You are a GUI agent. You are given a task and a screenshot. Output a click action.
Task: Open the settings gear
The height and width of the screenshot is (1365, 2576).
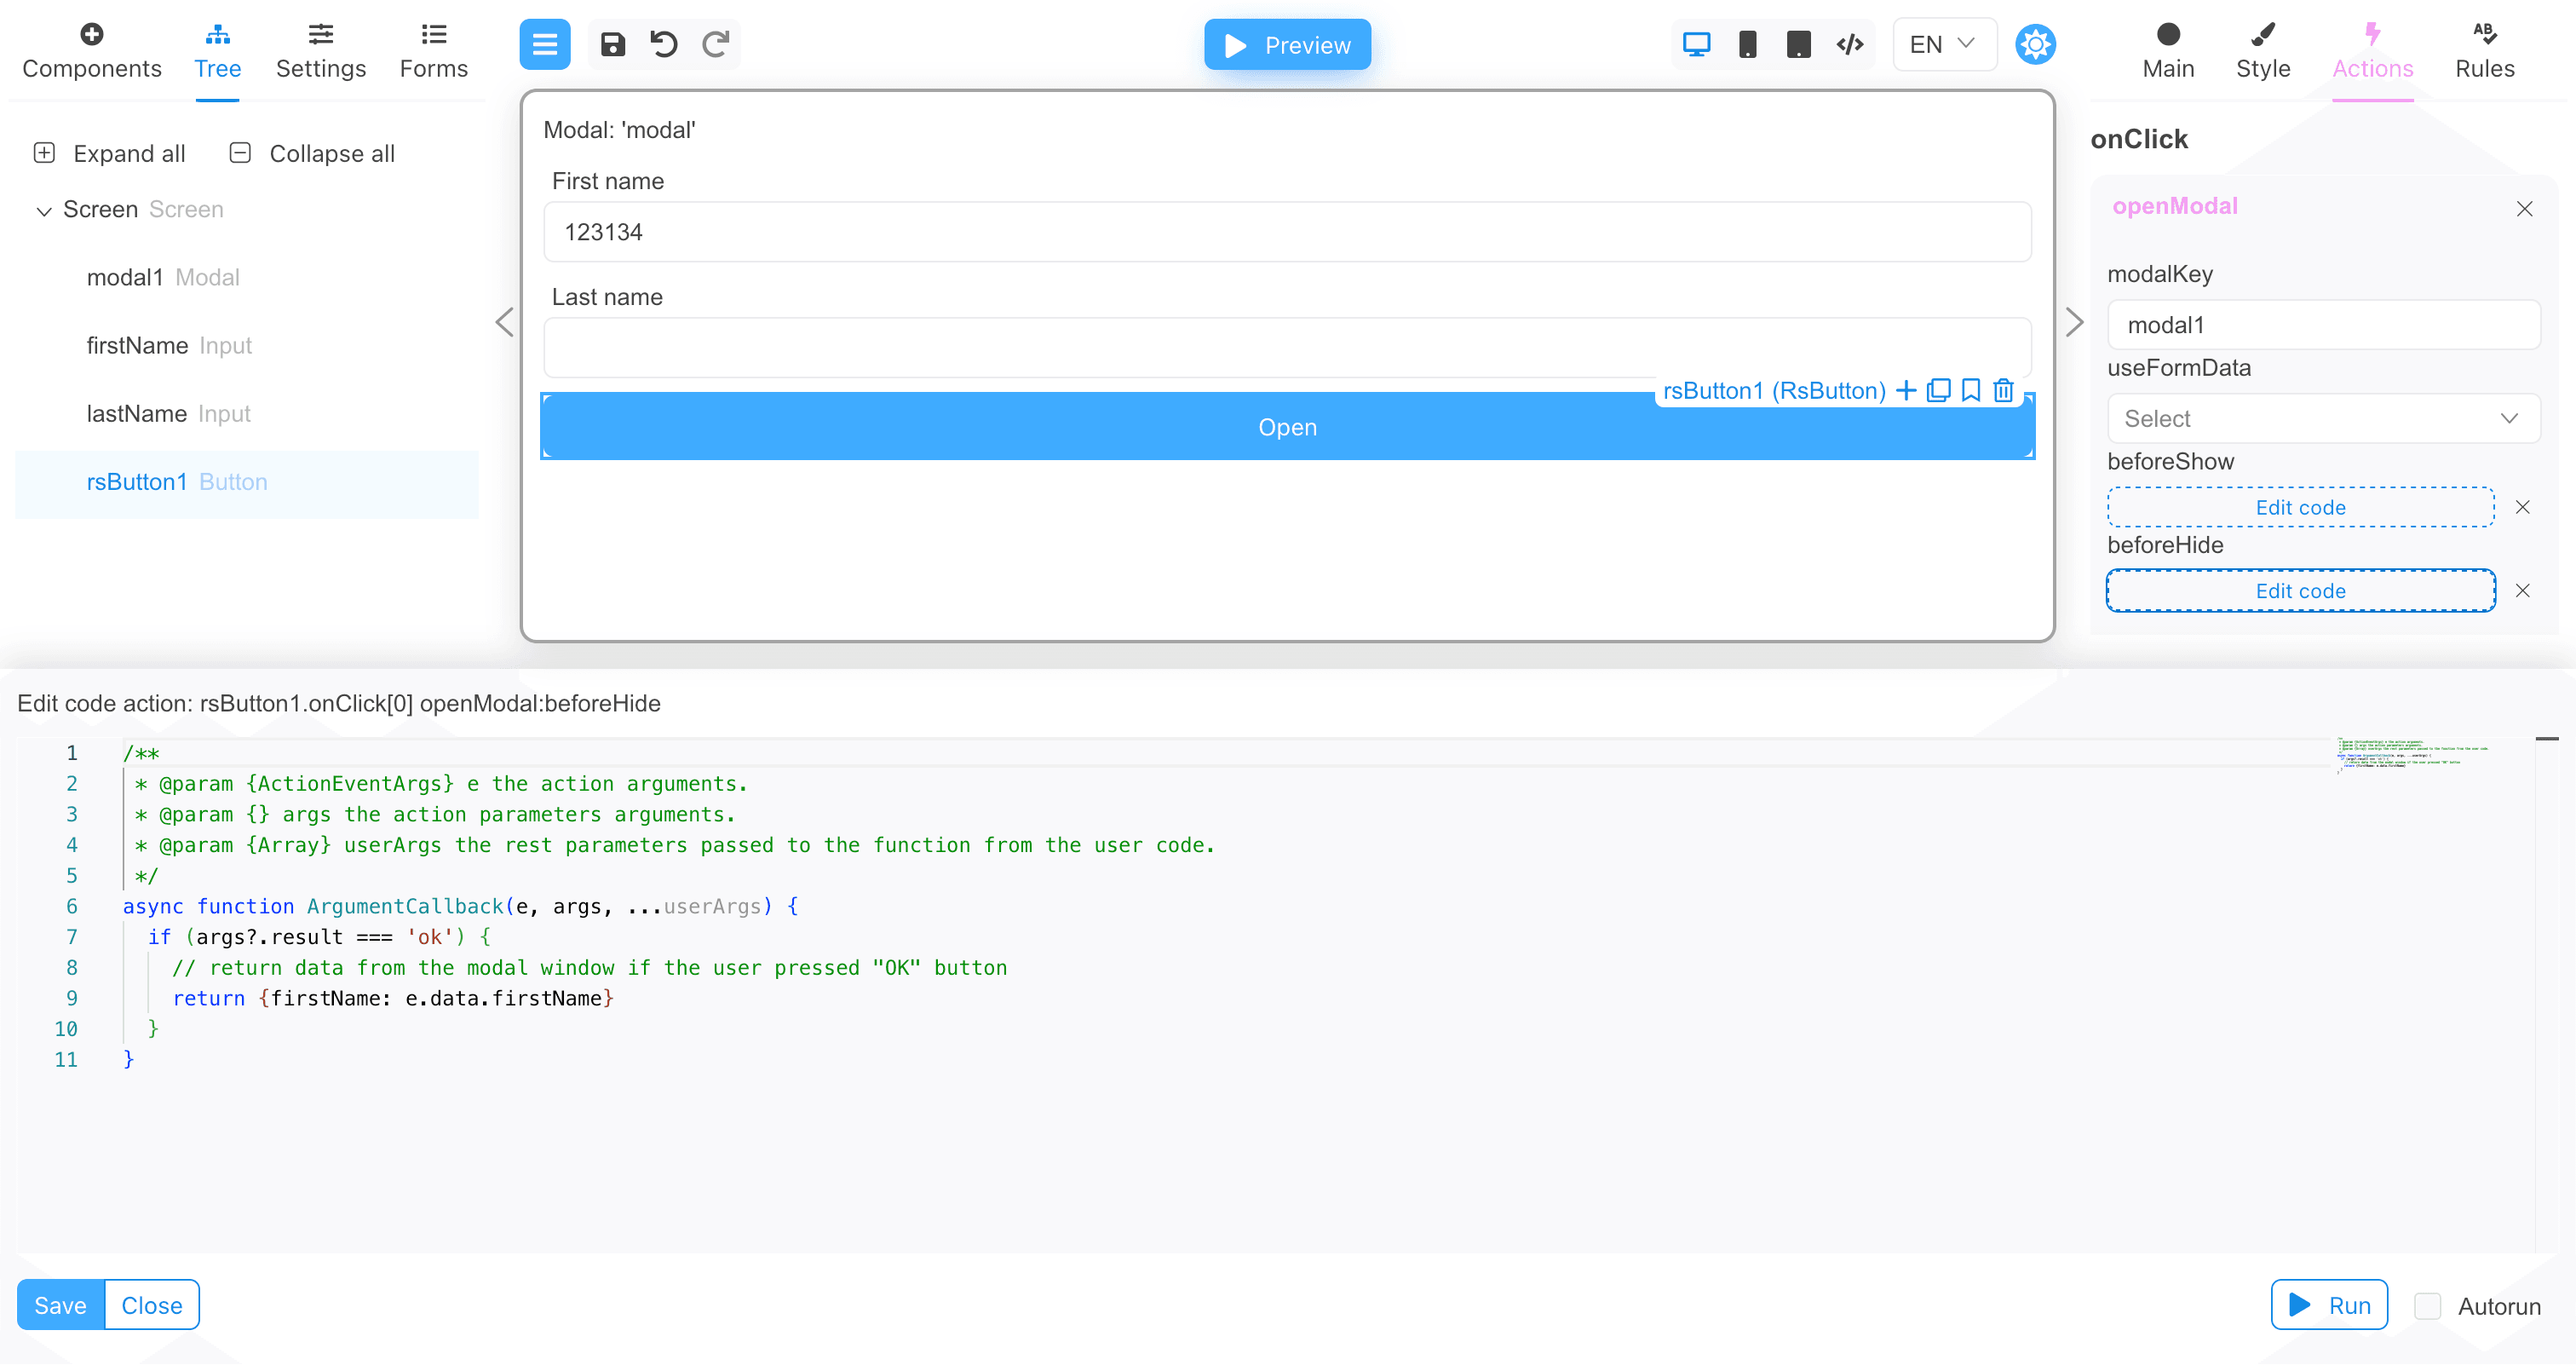(2036, 44)
